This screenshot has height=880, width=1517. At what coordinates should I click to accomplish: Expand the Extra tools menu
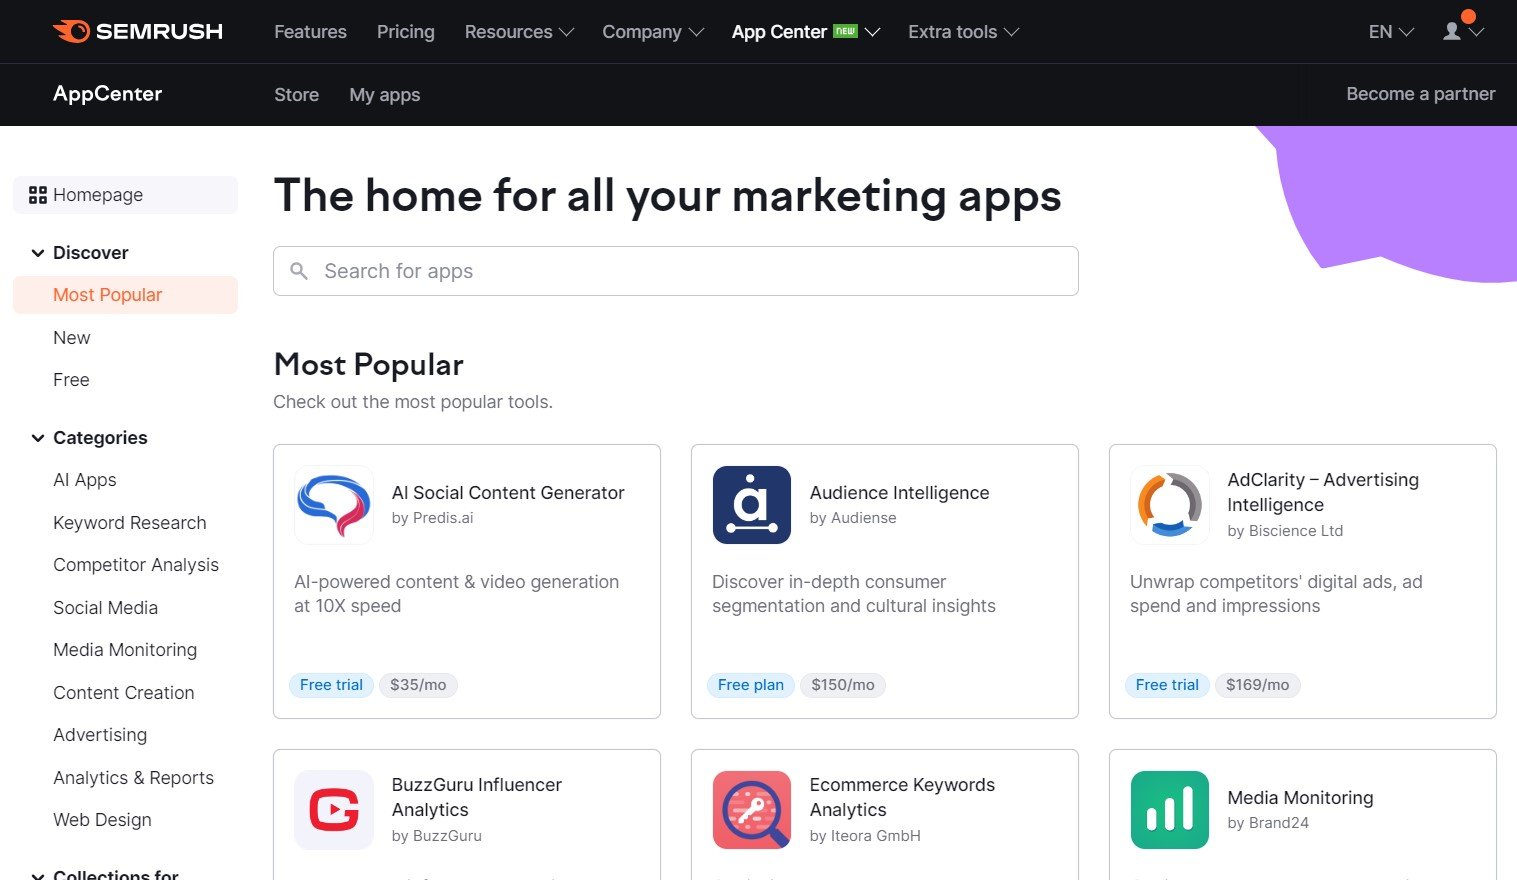tap(963, 32)
